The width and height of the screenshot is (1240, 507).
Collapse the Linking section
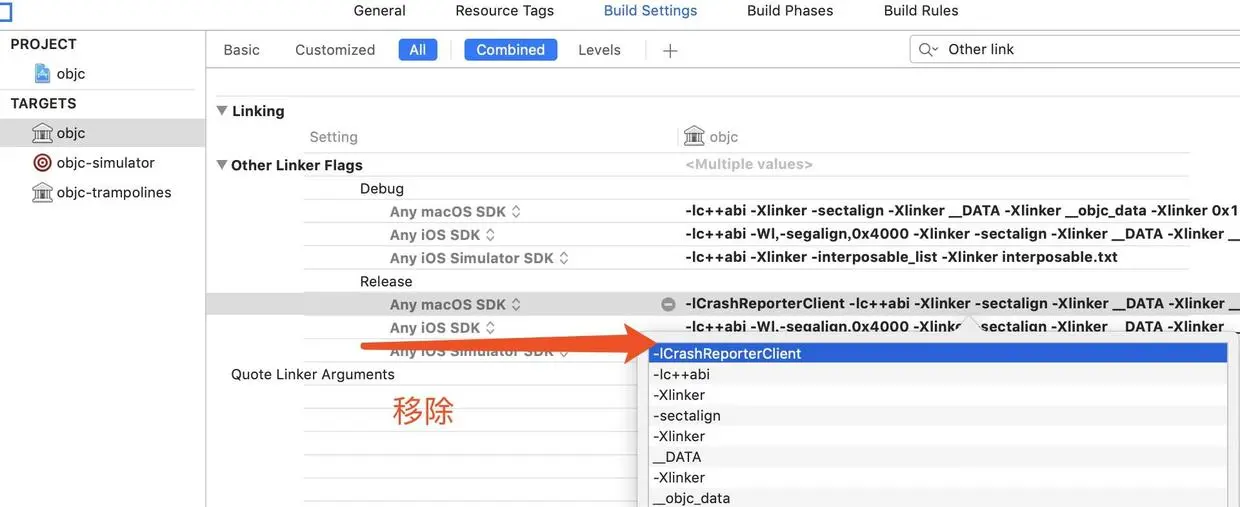[222, 111]
